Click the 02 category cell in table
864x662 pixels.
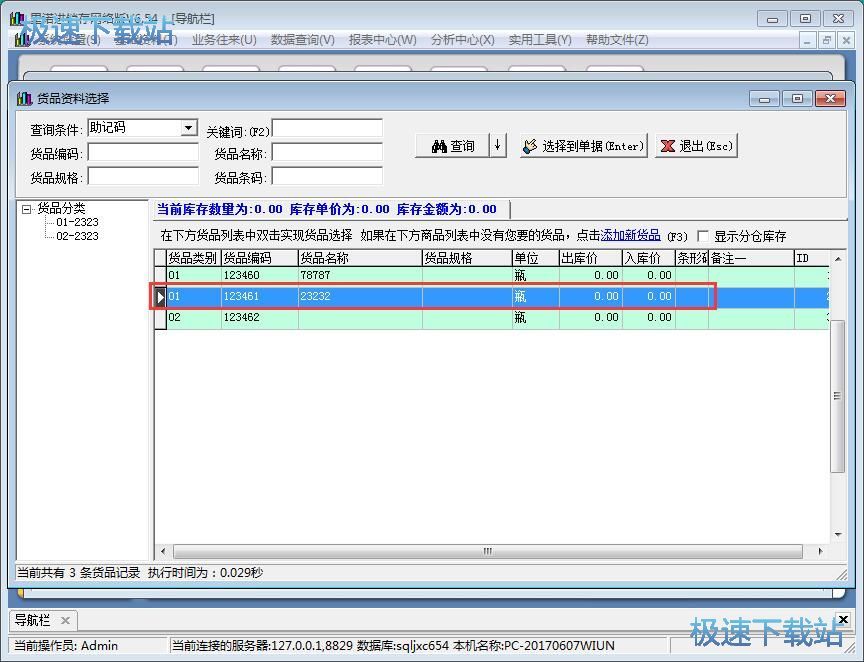coord(193,317)
